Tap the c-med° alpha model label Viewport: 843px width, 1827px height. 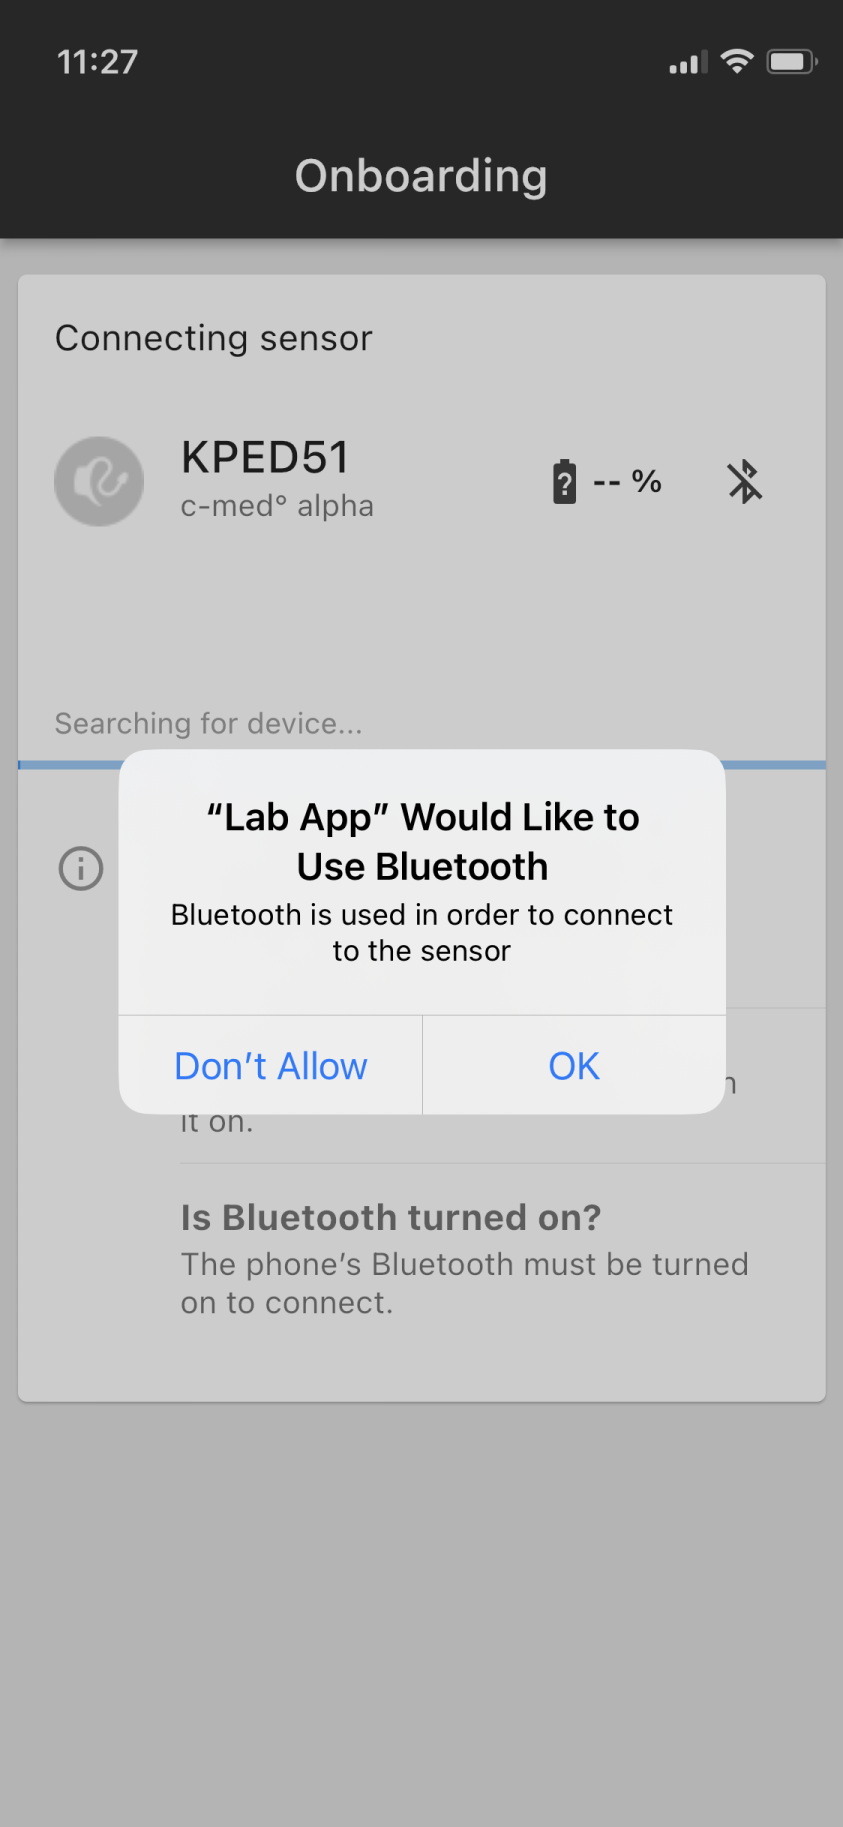(277, 506)
